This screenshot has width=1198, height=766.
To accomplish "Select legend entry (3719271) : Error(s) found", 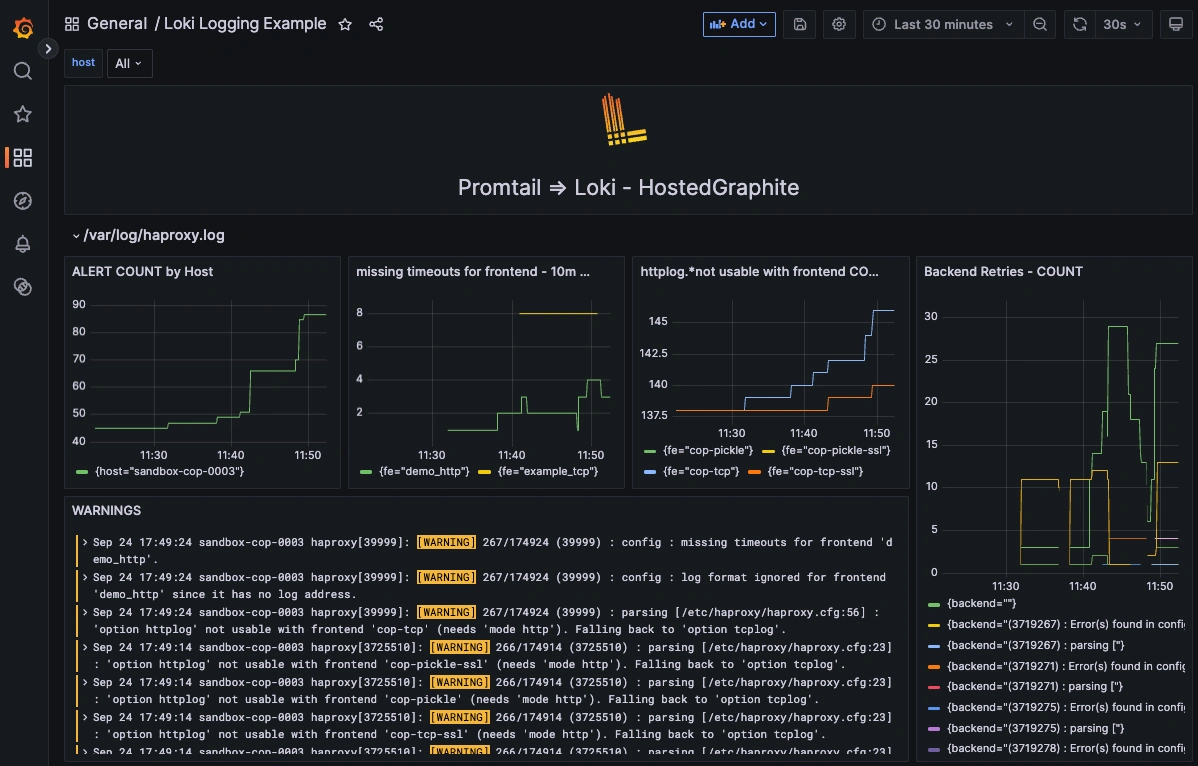I will (x=1066, y=666).
